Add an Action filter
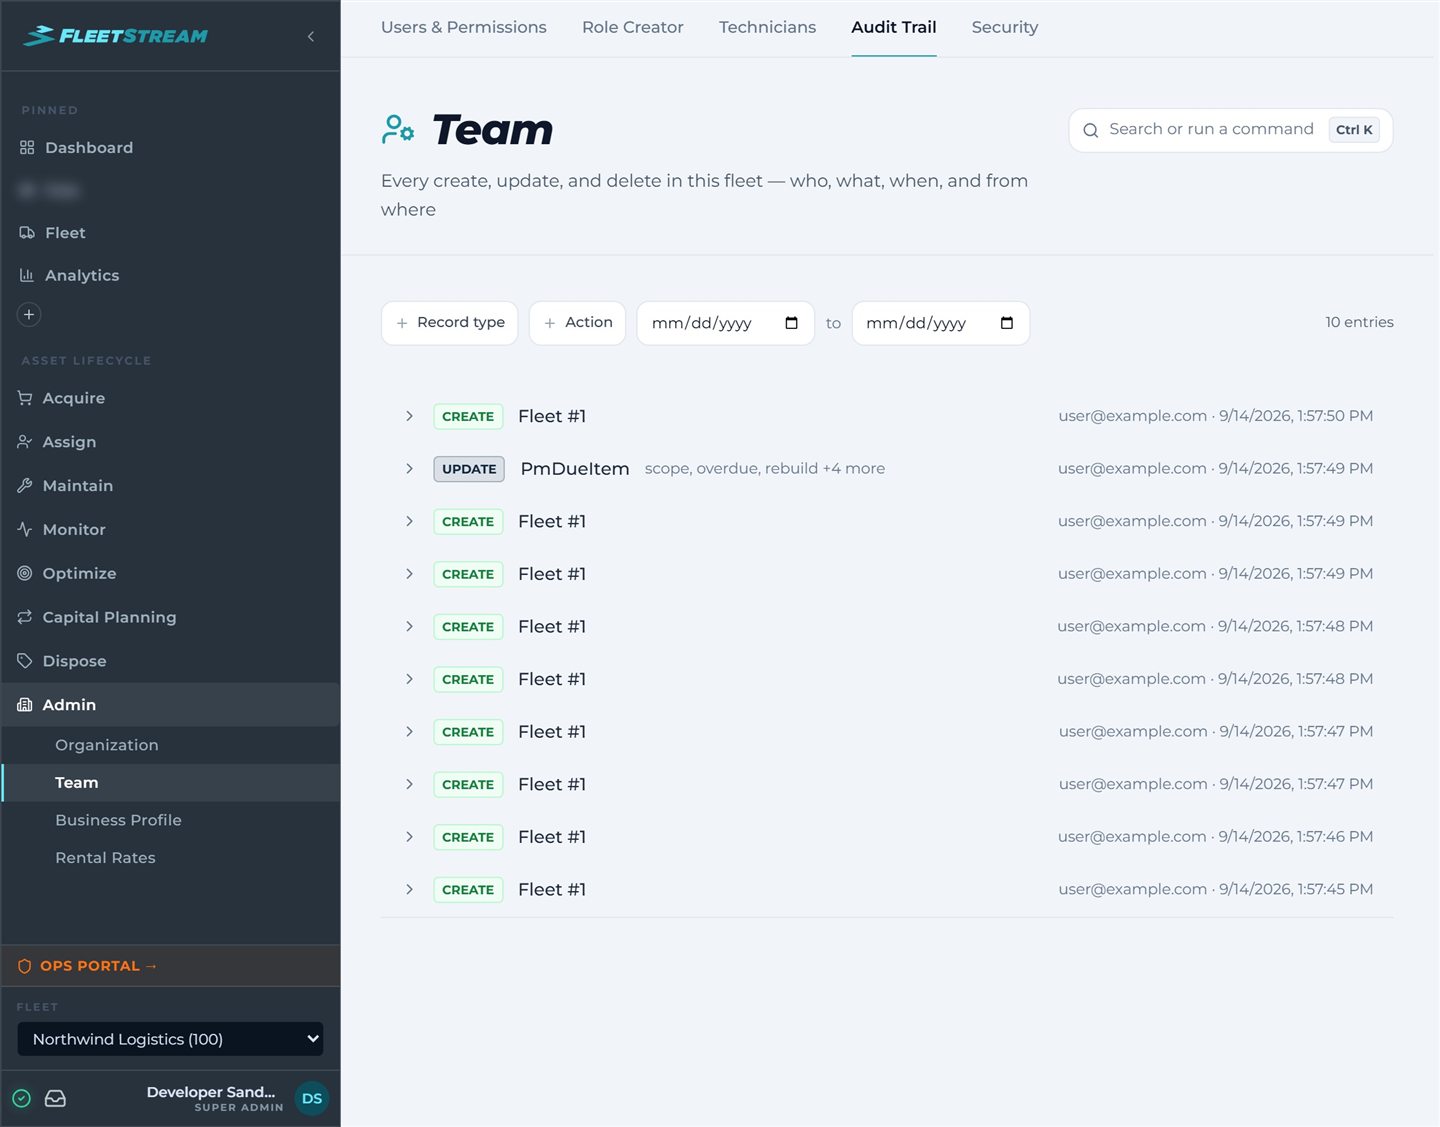 pos(577,323)
